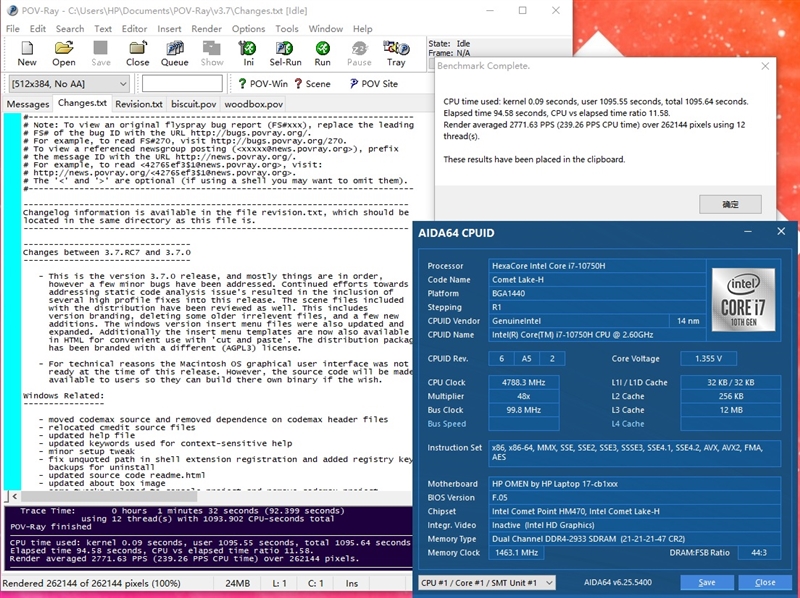
Task: Open the Render menu
Action: click(x=206, y=29)
